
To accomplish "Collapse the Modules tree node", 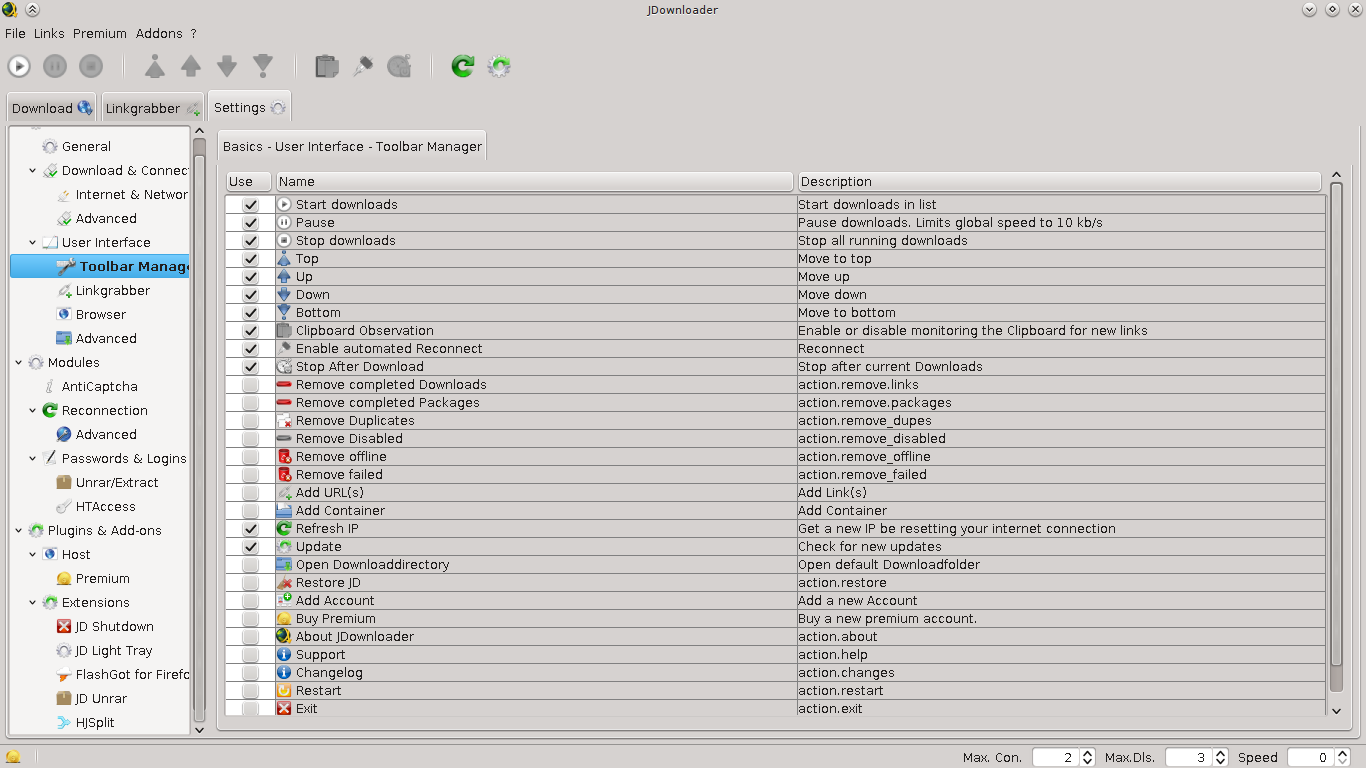I will [x=19, y=363].
